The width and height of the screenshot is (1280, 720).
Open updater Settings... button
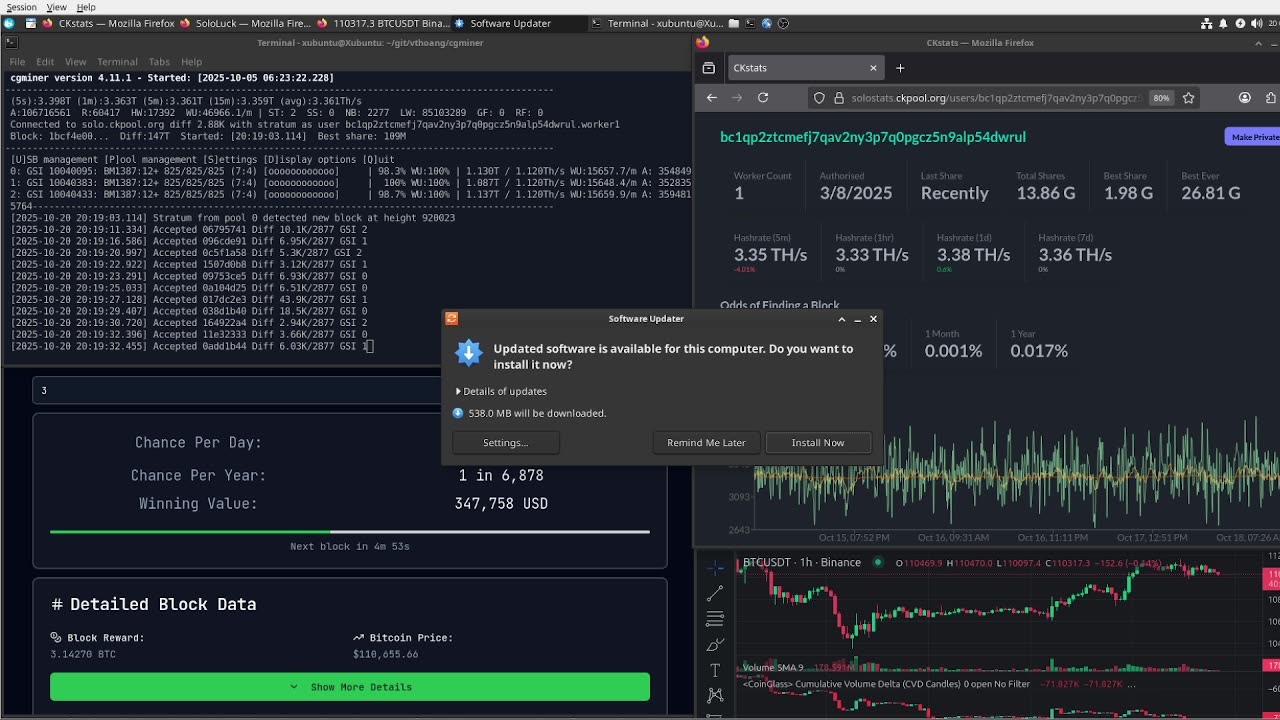[506, 442]
